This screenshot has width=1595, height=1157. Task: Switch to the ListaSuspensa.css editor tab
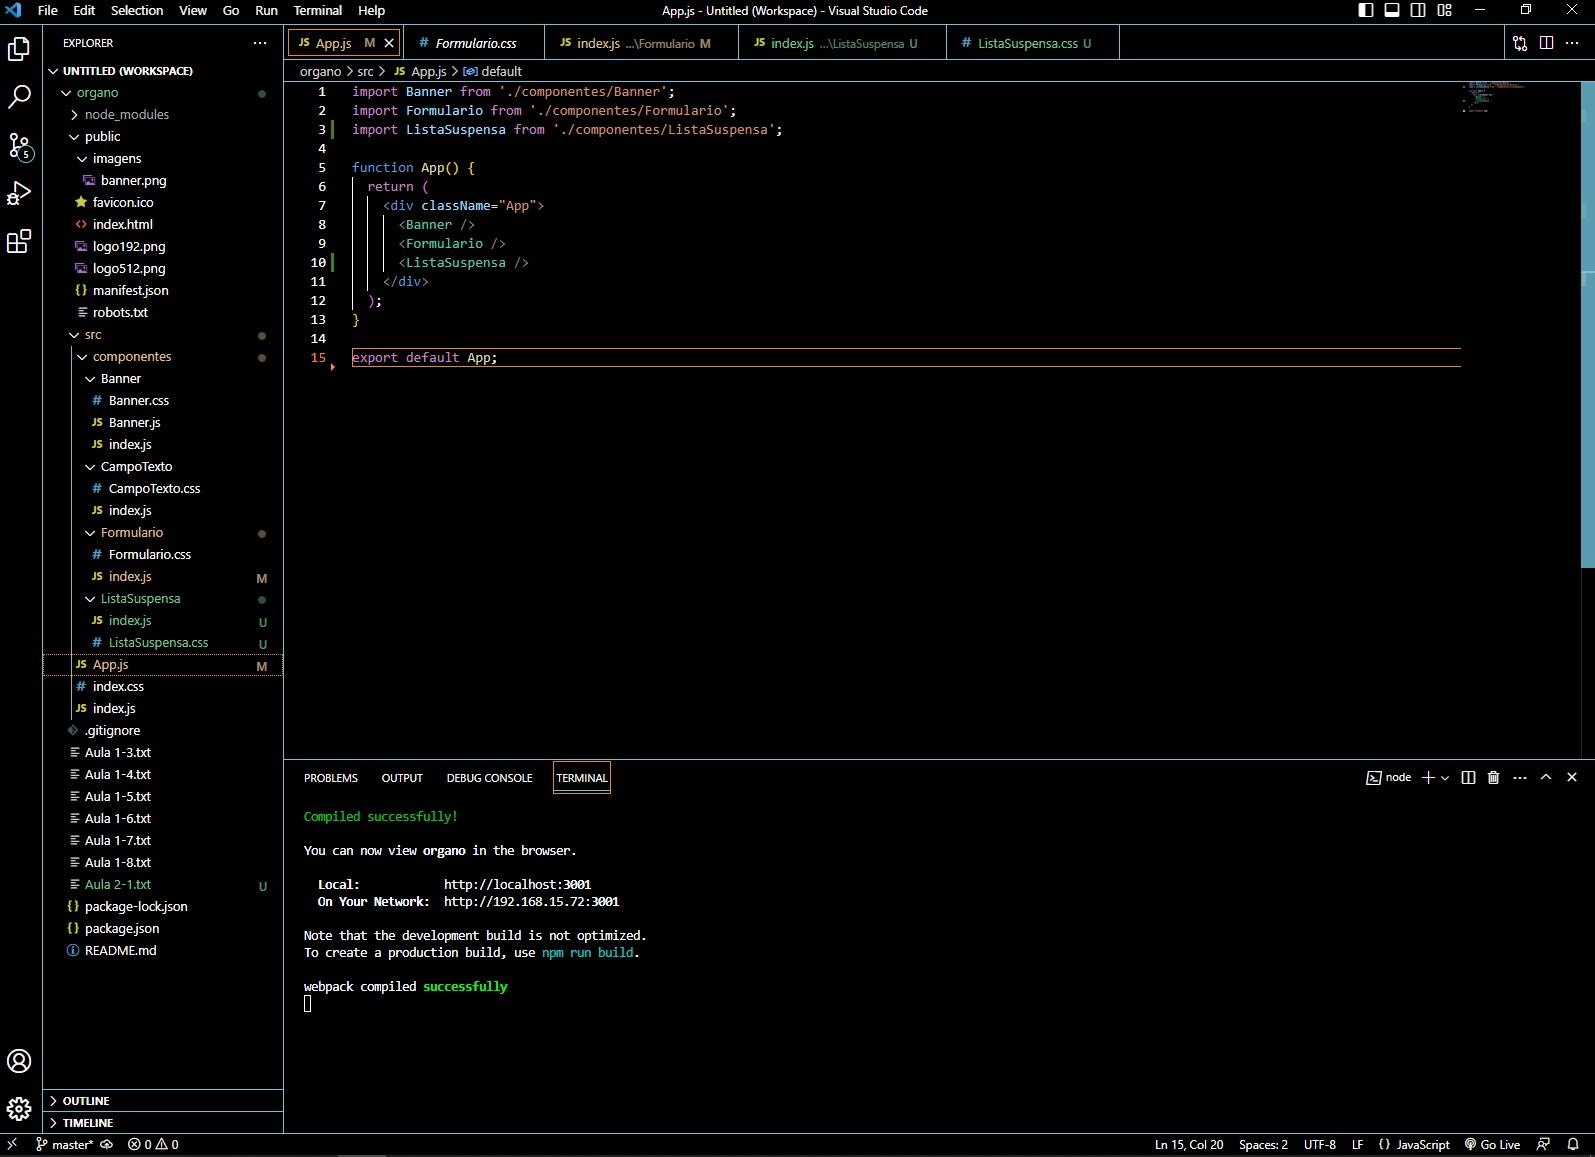pyautogui.click(x=1032, y=43)
